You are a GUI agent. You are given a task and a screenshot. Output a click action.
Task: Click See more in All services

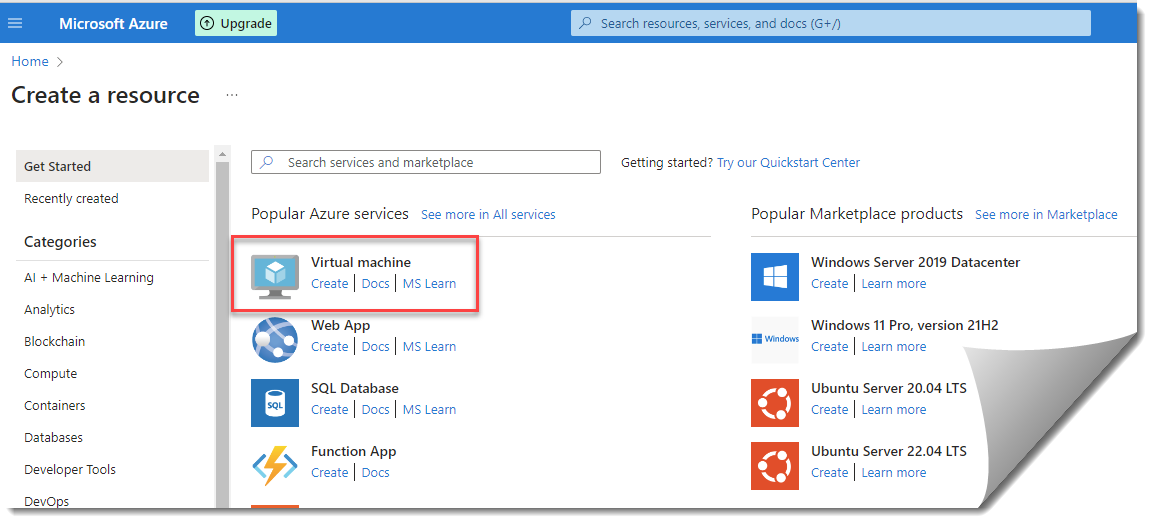488,214
